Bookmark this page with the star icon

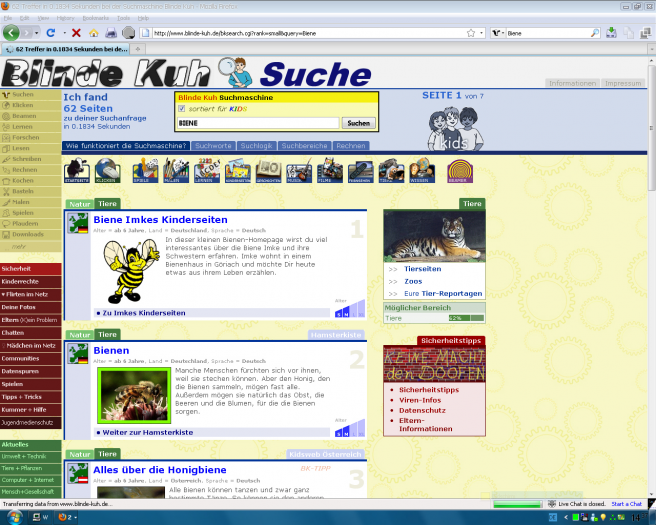click(471, 33)
